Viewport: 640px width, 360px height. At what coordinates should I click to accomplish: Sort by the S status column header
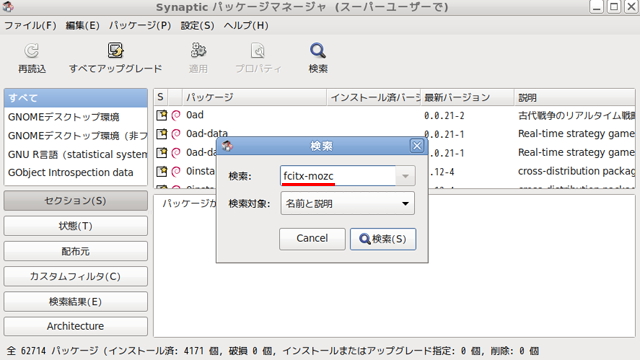point(161,97)
